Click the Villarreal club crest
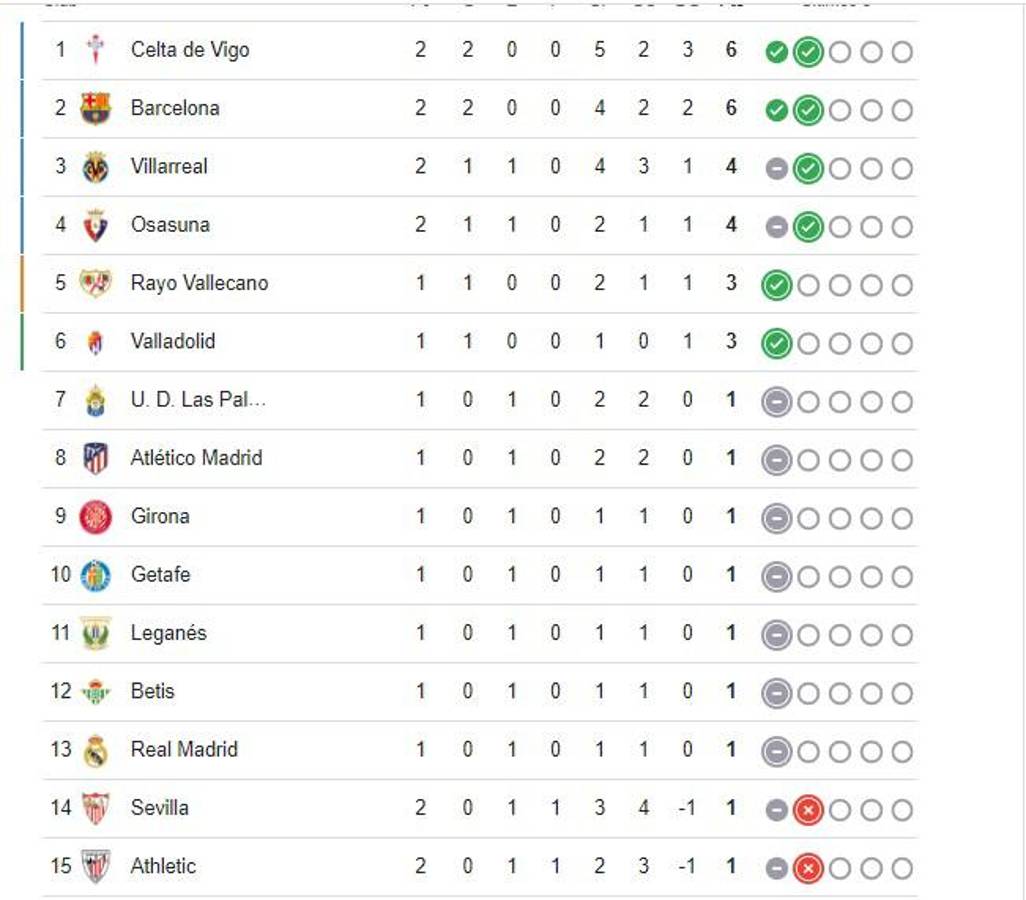The image size is (1026, 900). tap(97, 166)
